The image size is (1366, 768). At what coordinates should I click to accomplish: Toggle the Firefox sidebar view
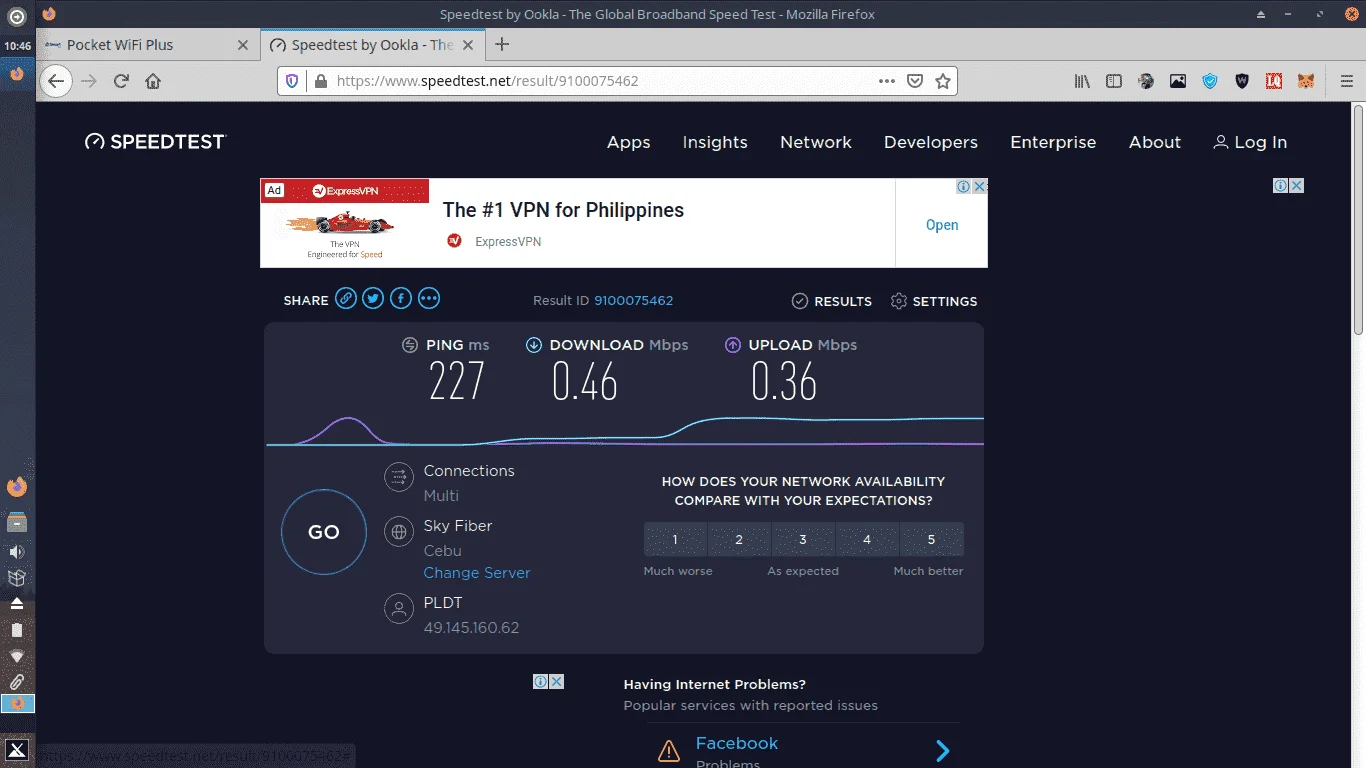click(x=1113, y=81)
